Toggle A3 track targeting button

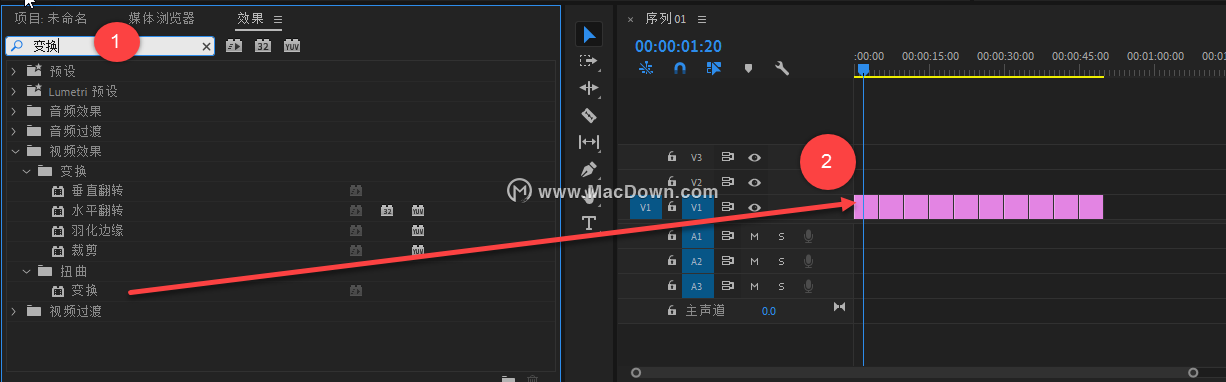697,286
